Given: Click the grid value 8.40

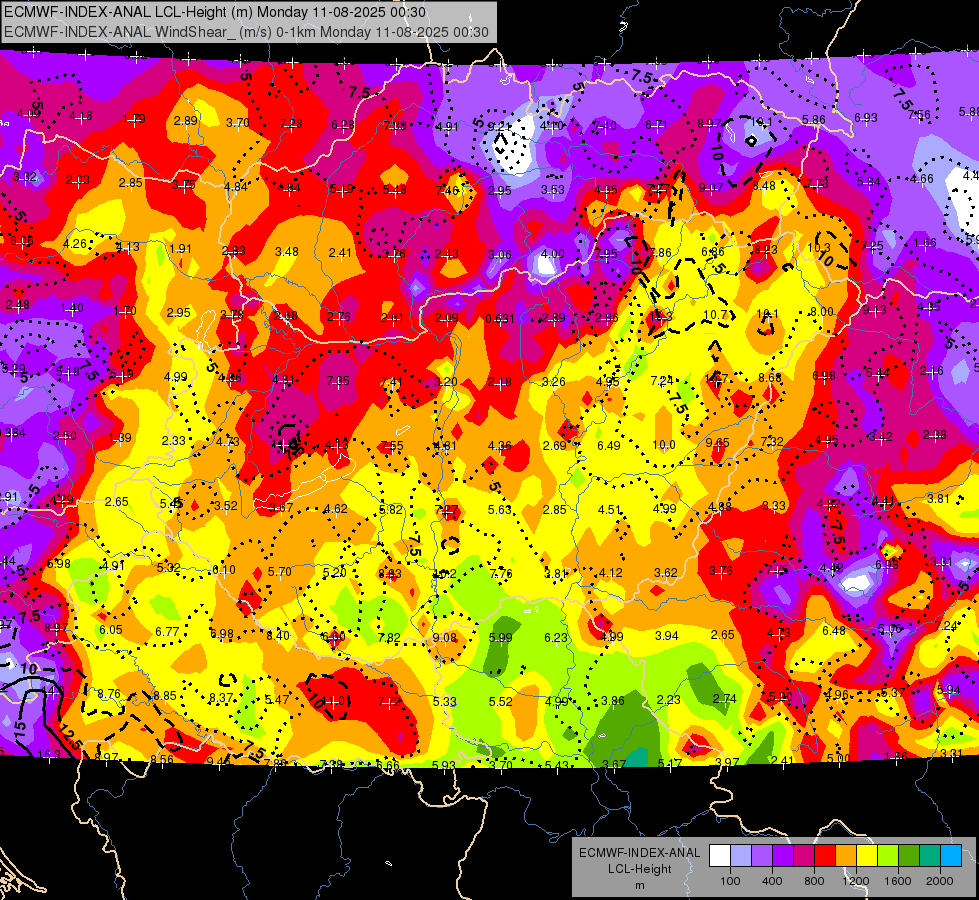Looking at the screenshot, I should coord(278,635).
